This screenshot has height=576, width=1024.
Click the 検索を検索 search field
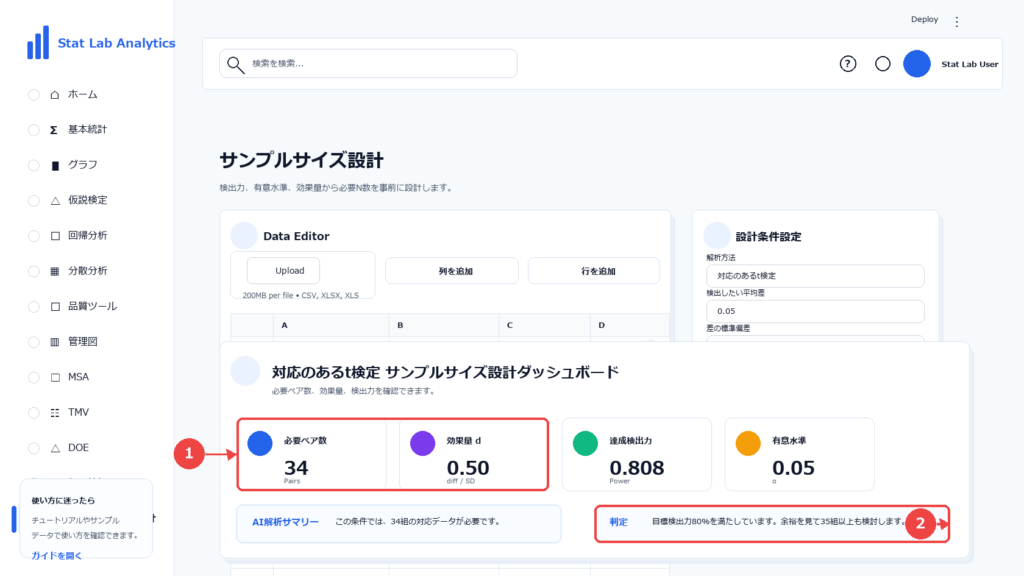[368, 63]
